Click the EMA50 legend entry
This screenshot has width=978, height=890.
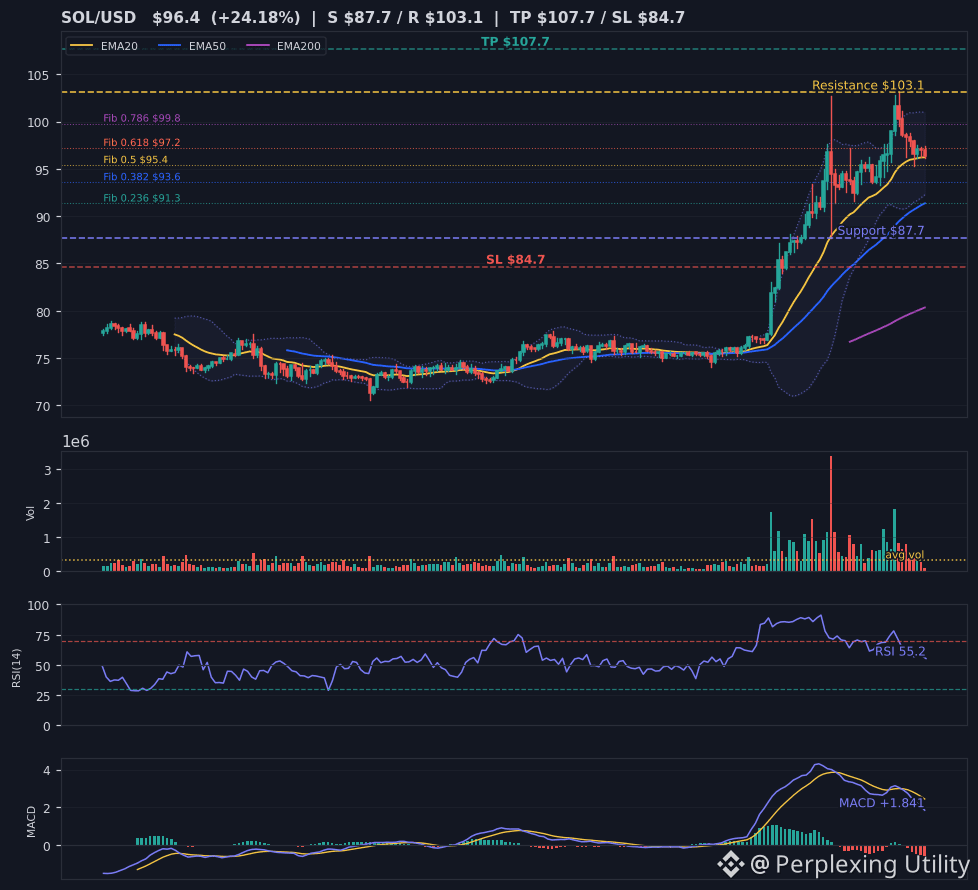[192, 46]
